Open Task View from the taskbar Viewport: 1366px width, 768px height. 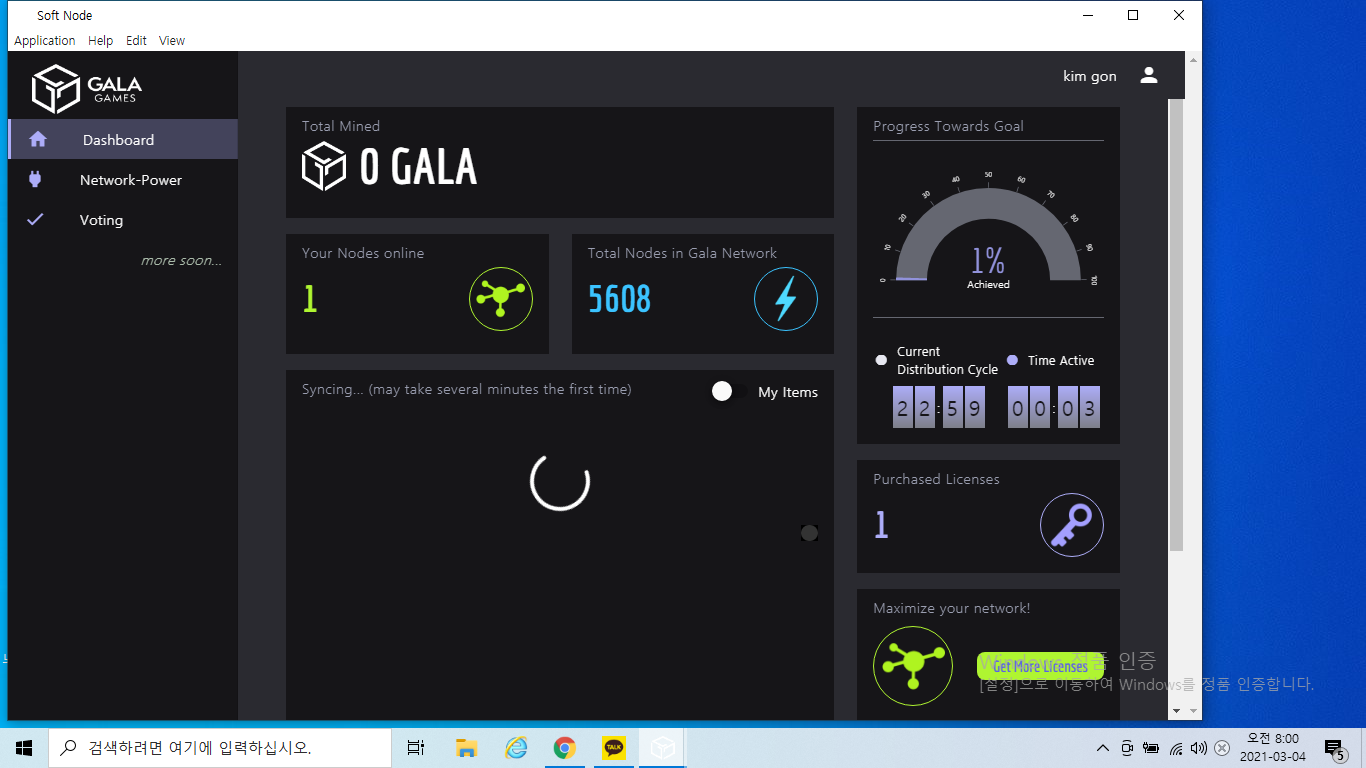[416, 748]
